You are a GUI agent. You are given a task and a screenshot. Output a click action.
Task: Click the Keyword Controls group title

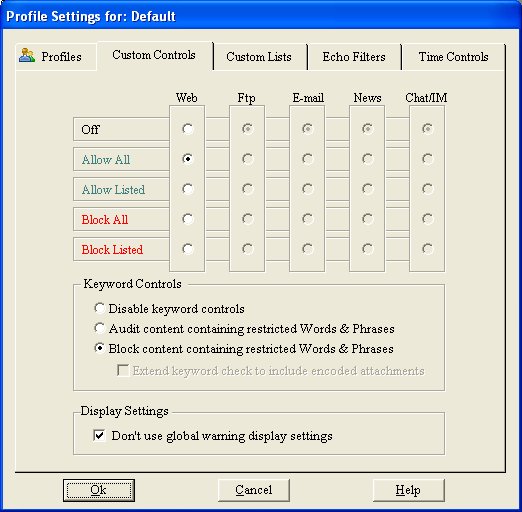[x=132, y=284]
